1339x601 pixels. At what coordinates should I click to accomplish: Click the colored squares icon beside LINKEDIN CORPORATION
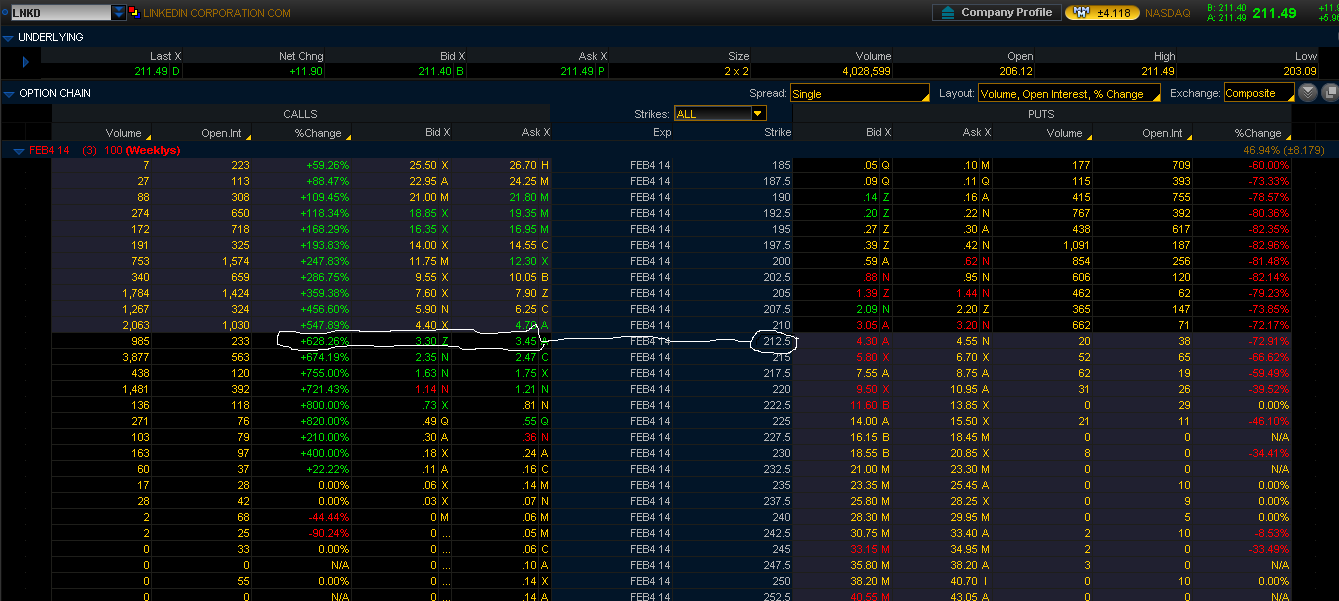click(x=133, y=13)
